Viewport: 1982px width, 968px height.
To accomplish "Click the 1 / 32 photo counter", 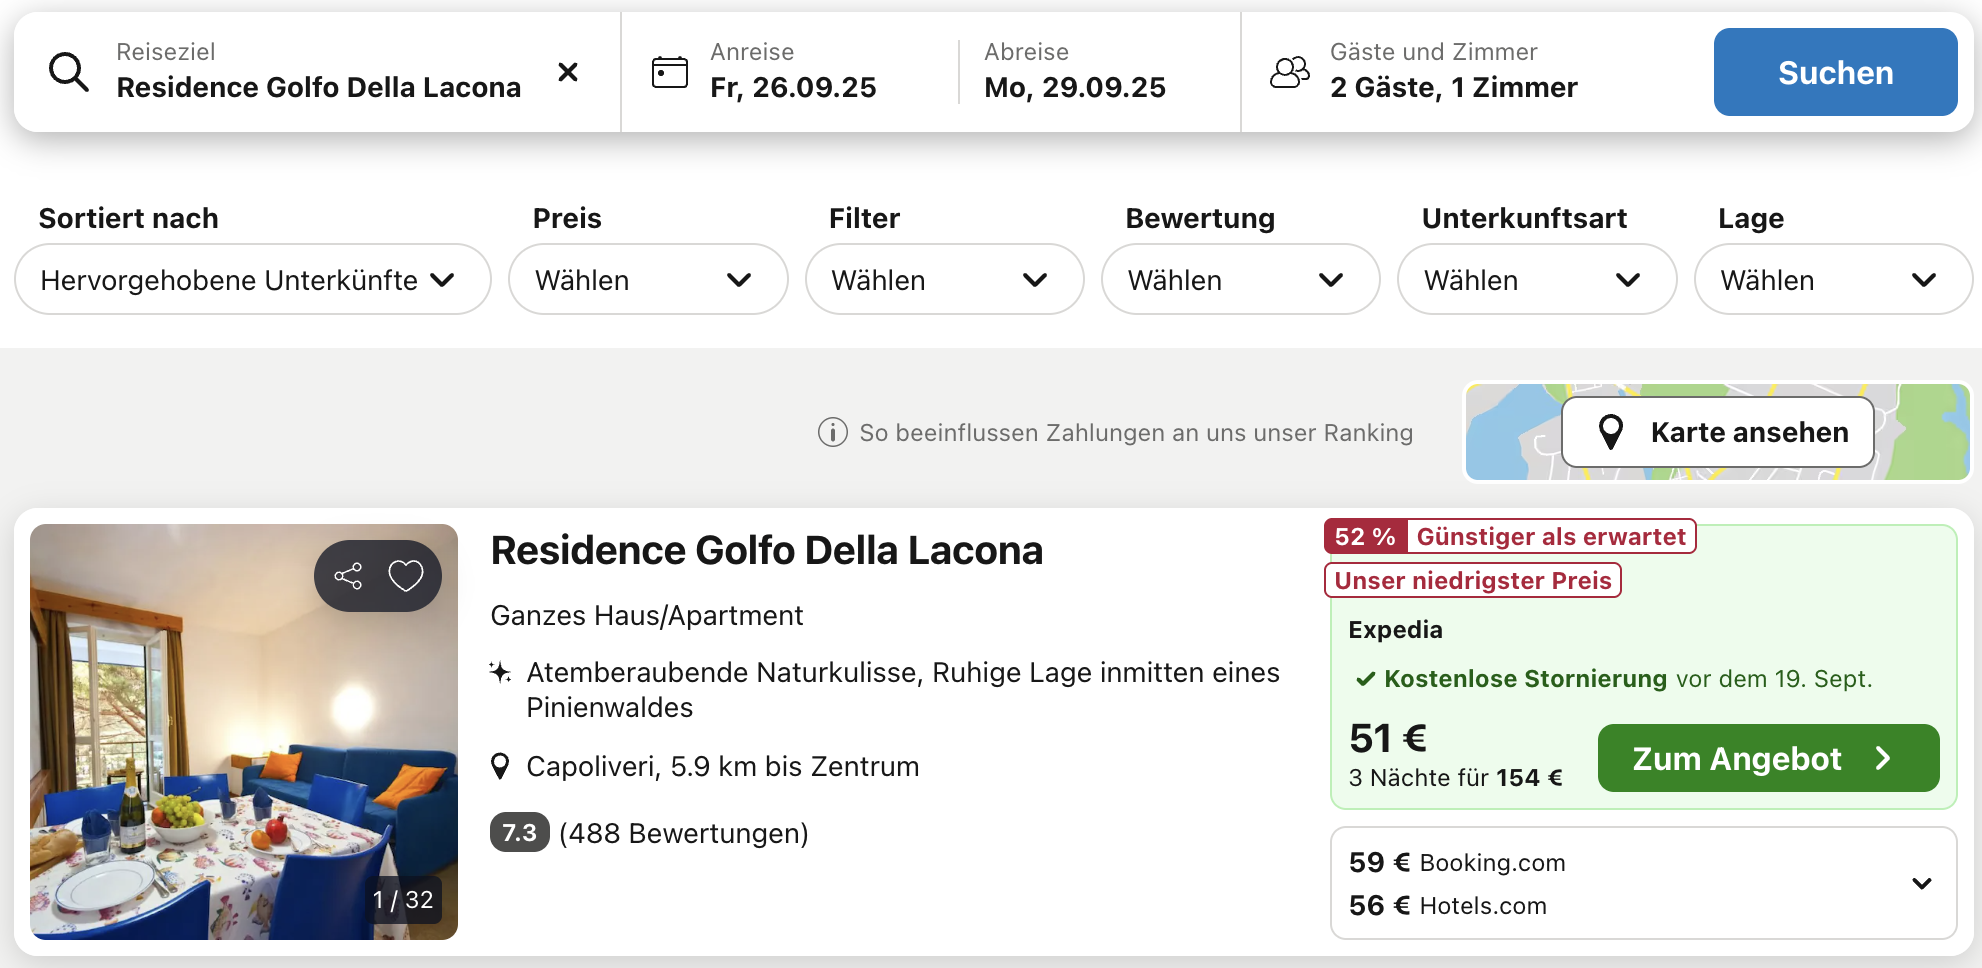I will (x=403, y=900).
